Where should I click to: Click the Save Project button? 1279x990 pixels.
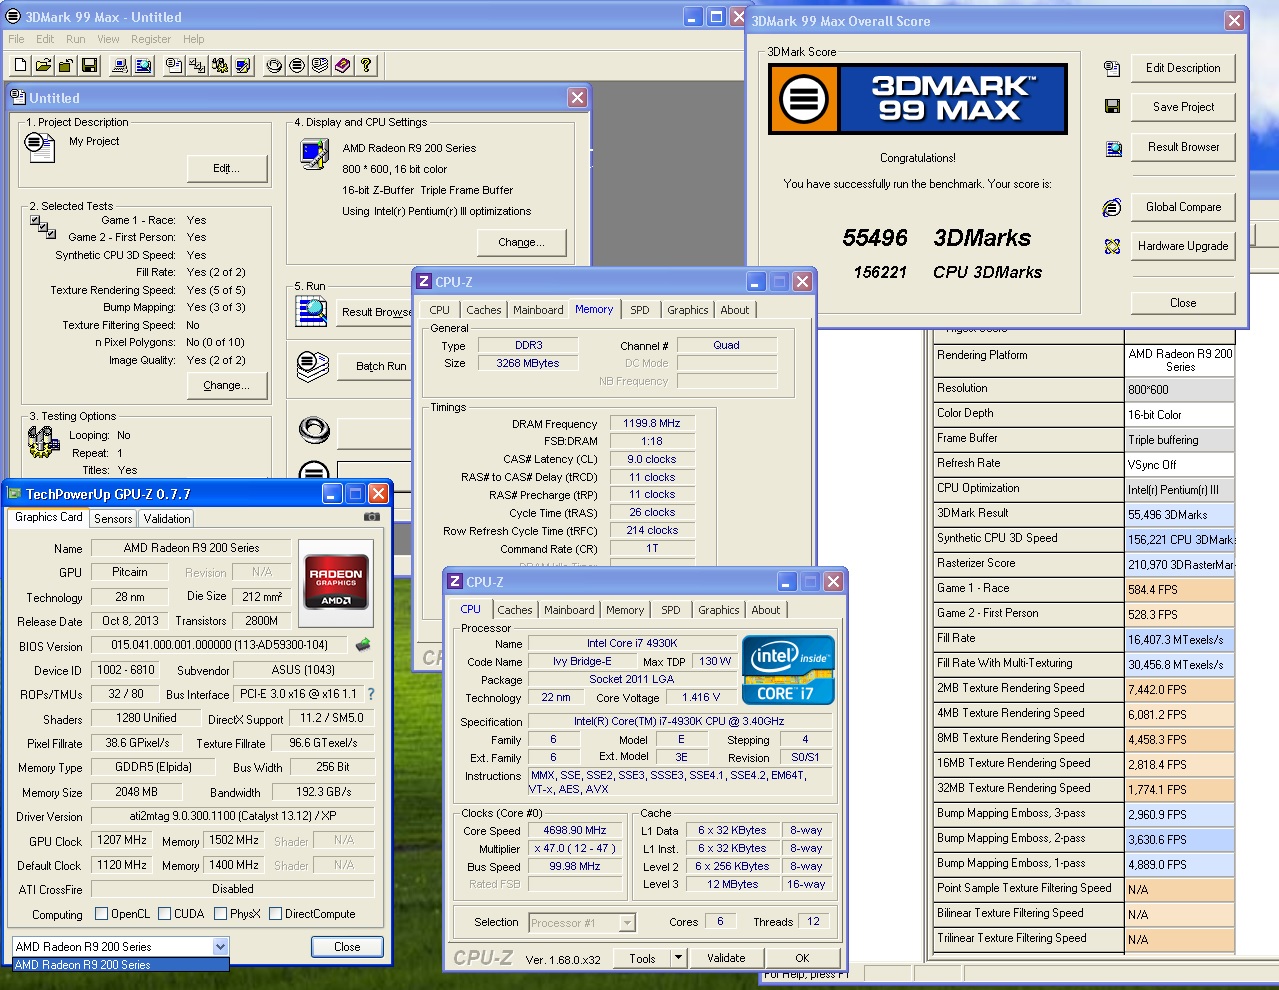tap(1183, 107)
